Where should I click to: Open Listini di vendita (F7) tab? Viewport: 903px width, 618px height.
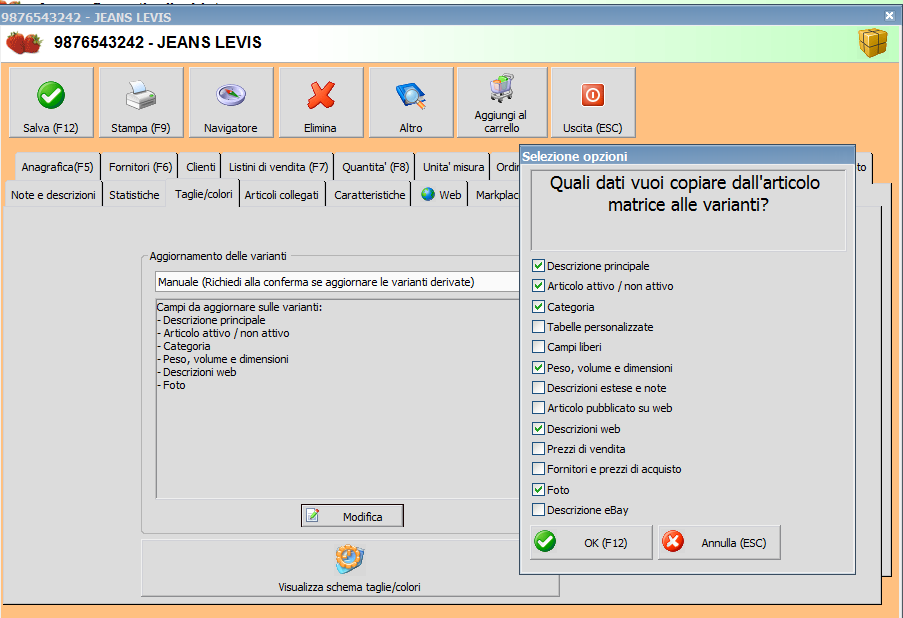[278, 167]
